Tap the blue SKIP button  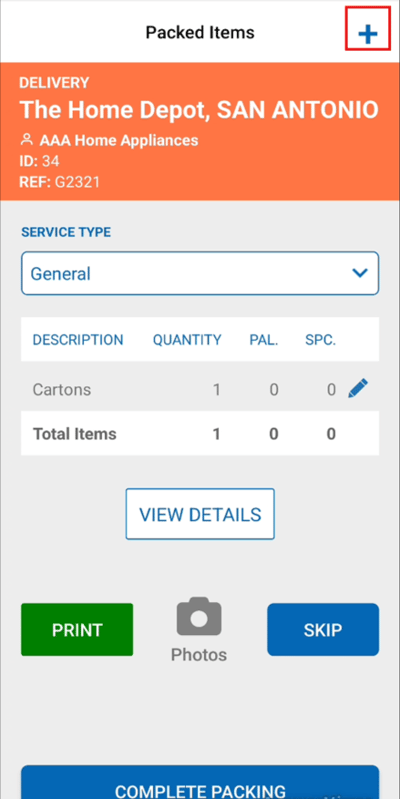323,630
